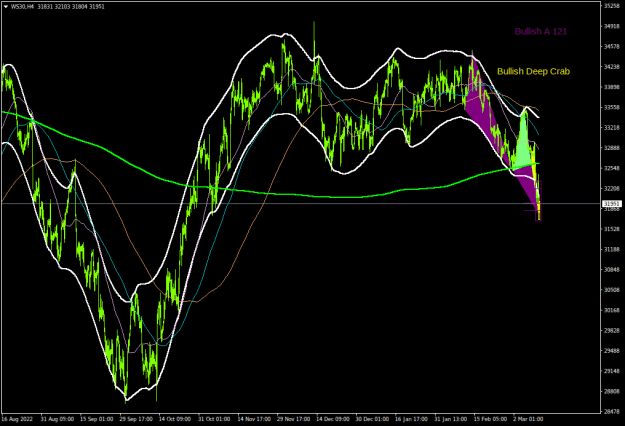Click the current price tag 31951
The image size is (625, 426).
[x=611, y=204]
